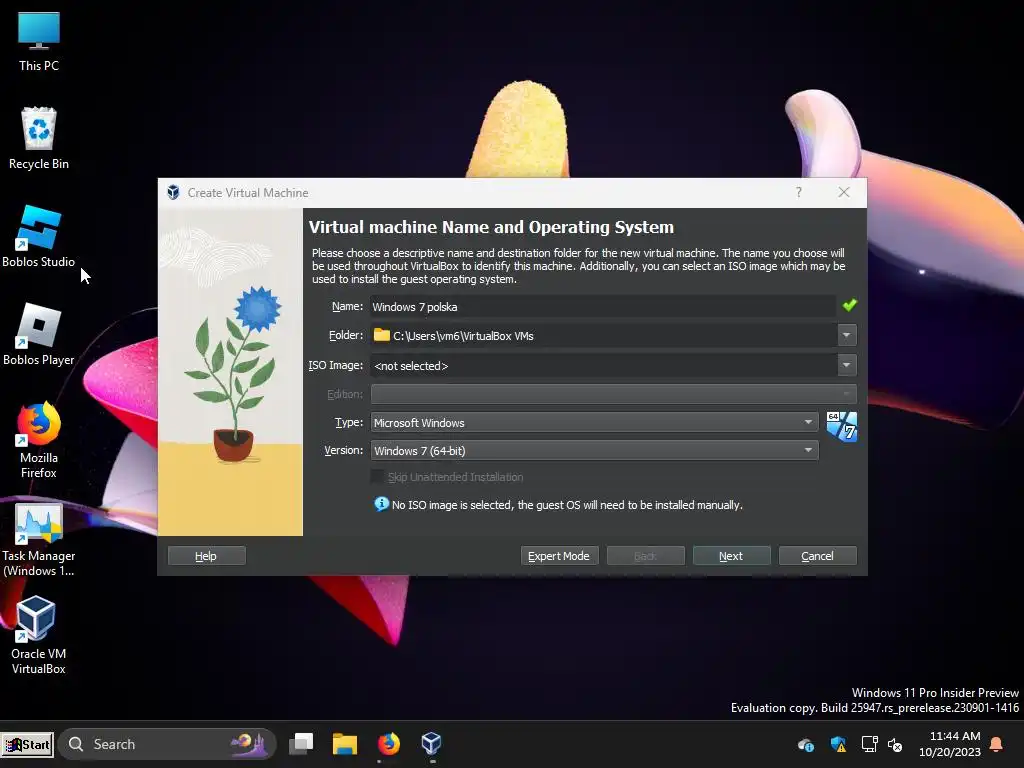This screenshot has width=1024, height=768.
Task: Click the OneDrive cloud tray icon
Action: 806,744
